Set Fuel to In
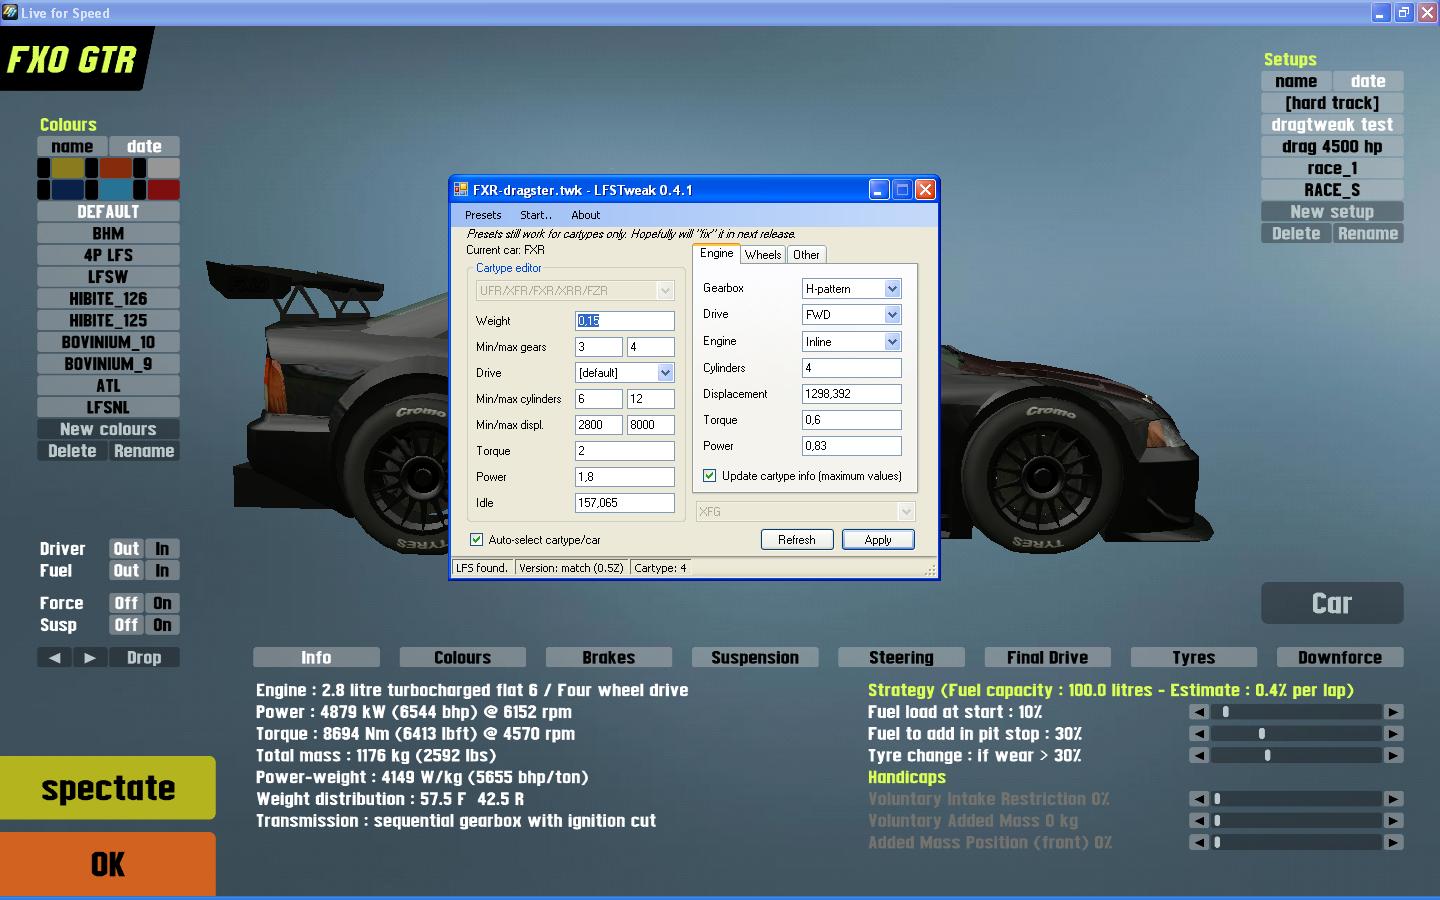Viewport: 1440px width, 900px height. 162,571
